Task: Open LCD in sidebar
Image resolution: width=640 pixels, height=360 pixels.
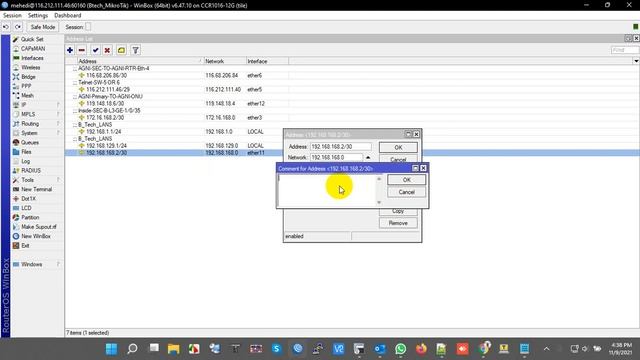Action: pyautogui.click(x=26, y=208)
